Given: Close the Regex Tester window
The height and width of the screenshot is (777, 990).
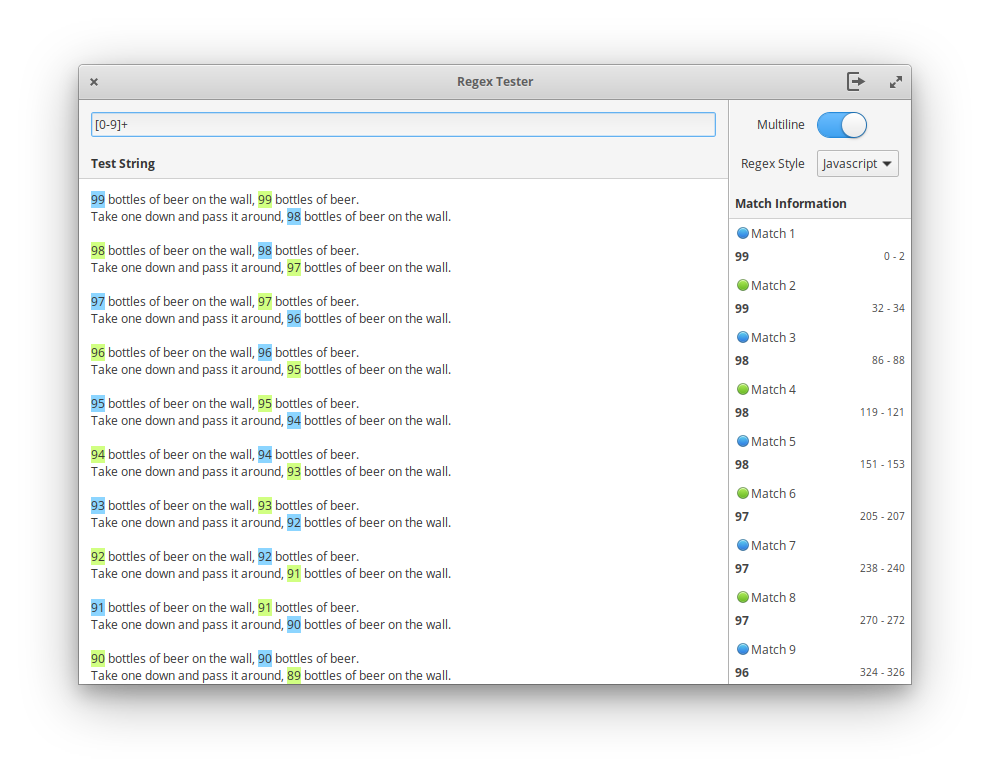Looking at the screenshot, I should click(94, 82).
